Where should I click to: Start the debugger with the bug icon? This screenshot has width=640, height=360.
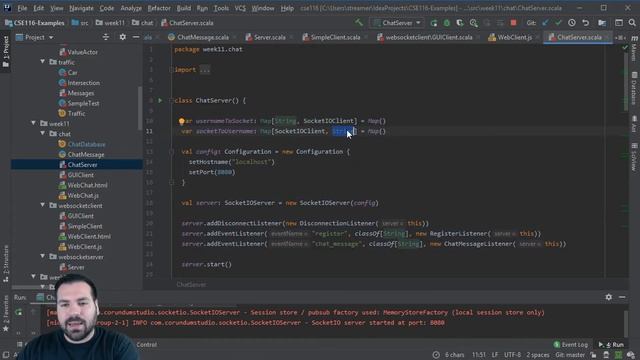coord(447,23)
